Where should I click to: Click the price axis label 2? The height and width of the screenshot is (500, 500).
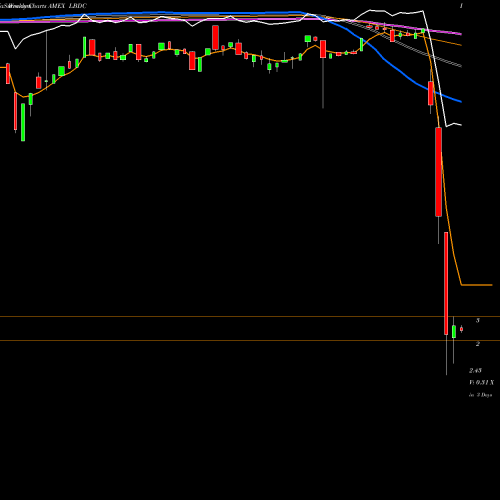click(478, 344)
